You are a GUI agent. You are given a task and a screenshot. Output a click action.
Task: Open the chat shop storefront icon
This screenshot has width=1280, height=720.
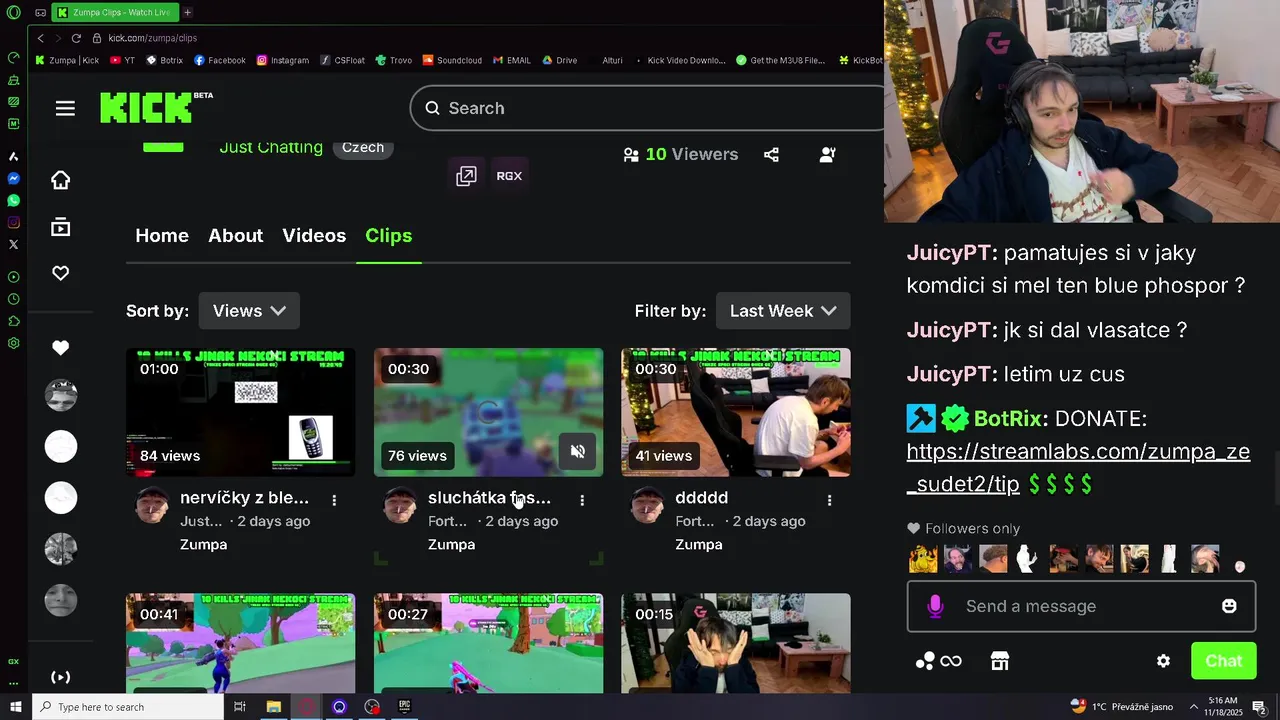[x=1000, y=661]
